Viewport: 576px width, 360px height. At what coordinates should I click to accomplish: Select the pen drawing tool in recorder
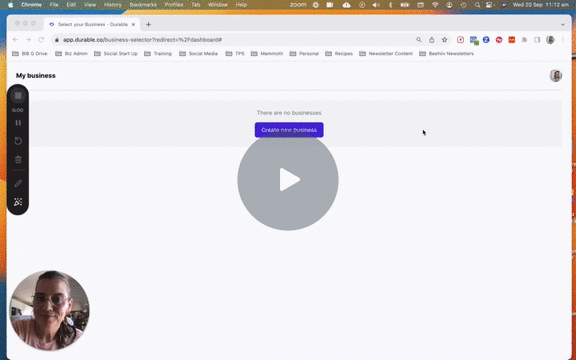click(18, 183)
